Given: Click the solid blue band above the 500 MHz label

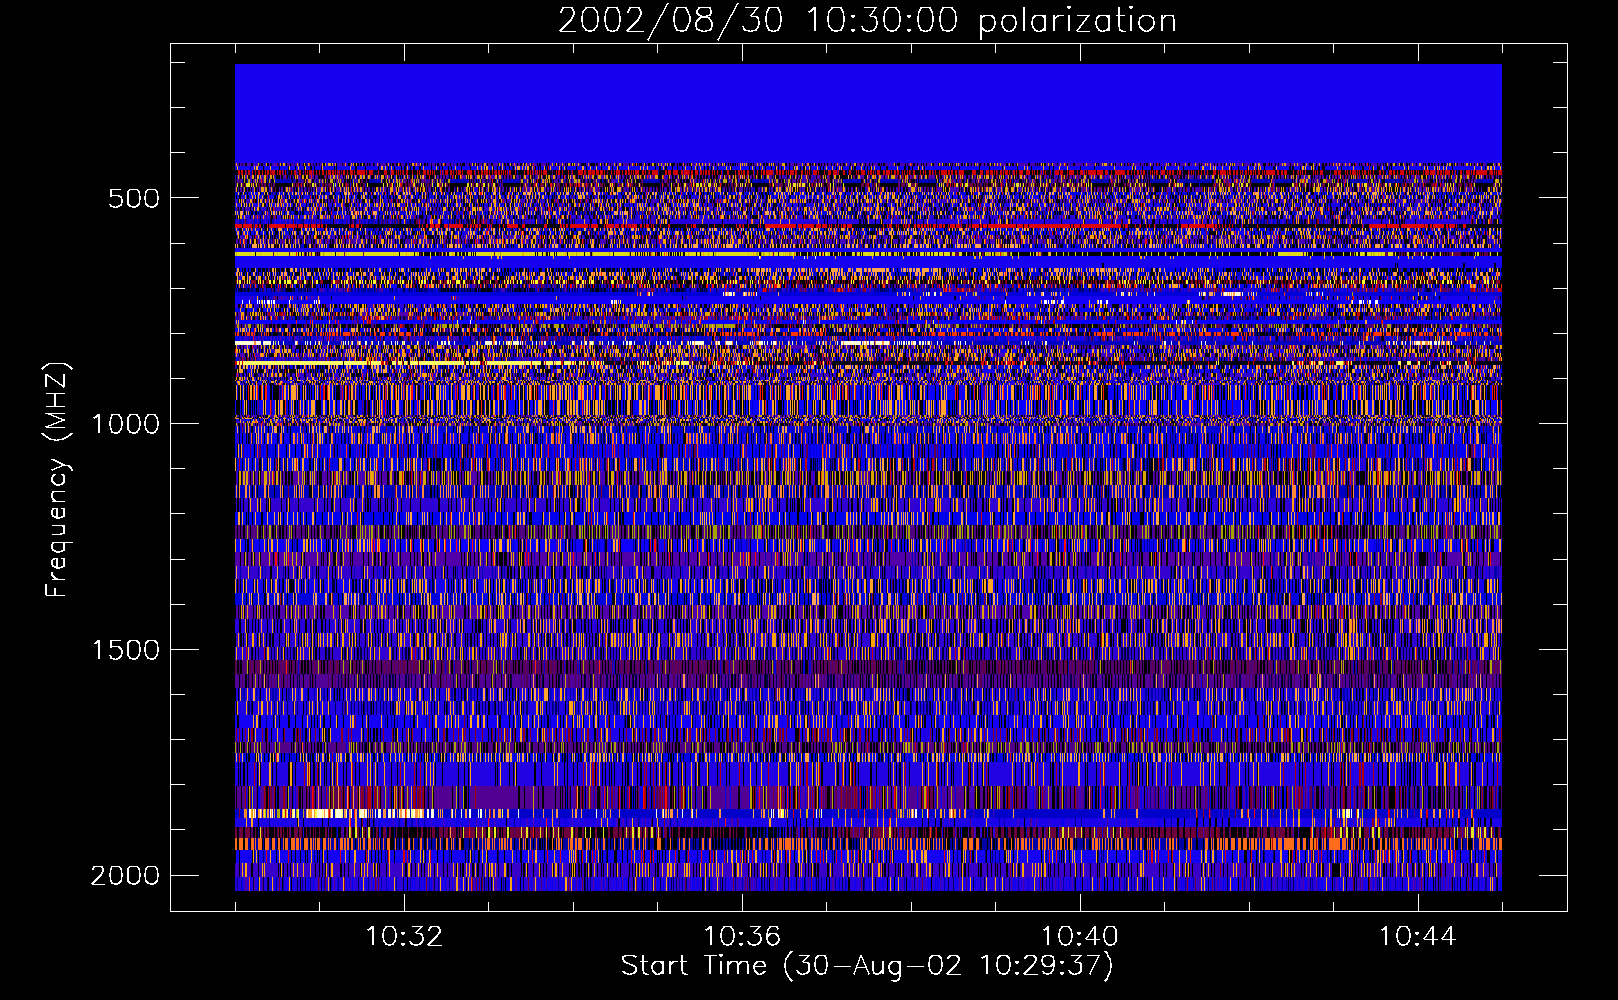Looking at the screenshot, I should pos(868,114).
